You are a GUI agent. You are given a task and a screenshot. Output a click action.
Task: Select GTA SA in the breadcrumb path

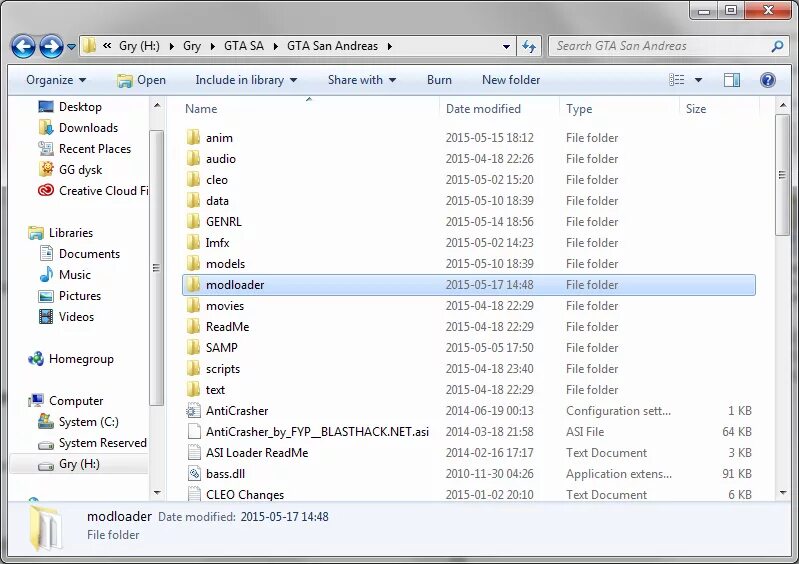(x=244, y=46)
